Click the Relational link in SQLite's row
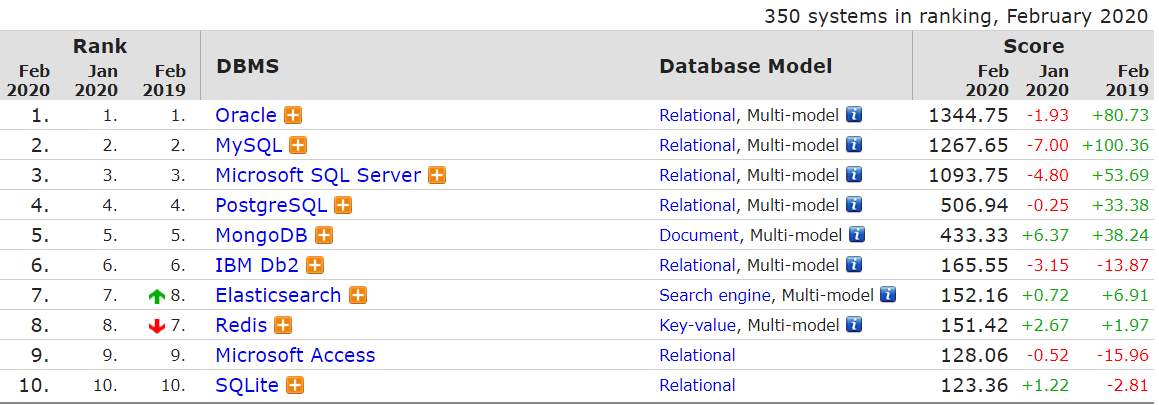The width and height of the screenshot is (1159, 405). coord(697,385)
